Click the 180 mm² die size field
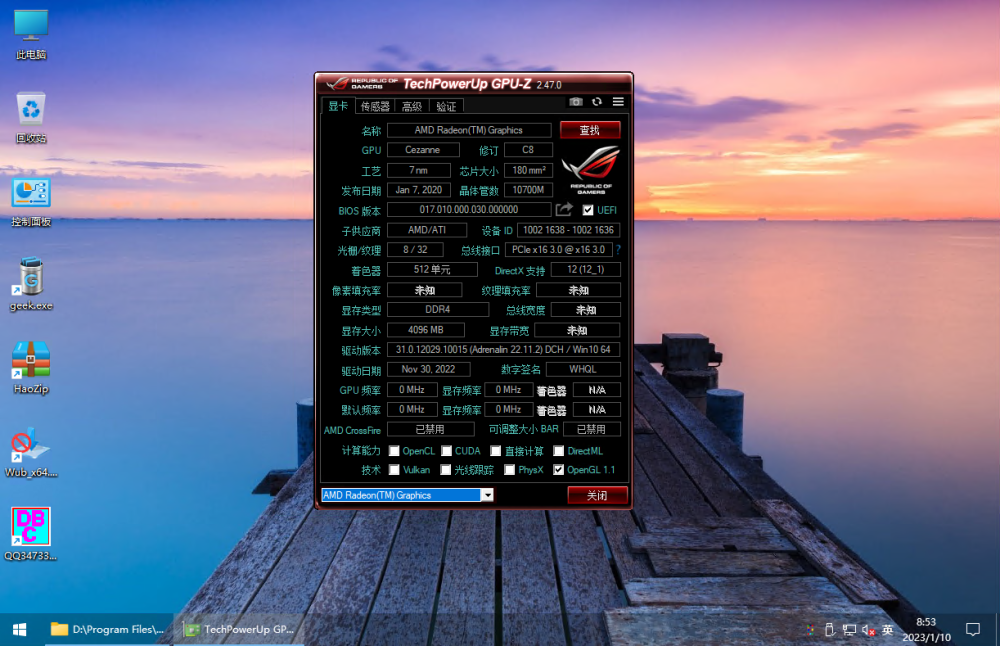The image size is (1000, 646). 528,170
